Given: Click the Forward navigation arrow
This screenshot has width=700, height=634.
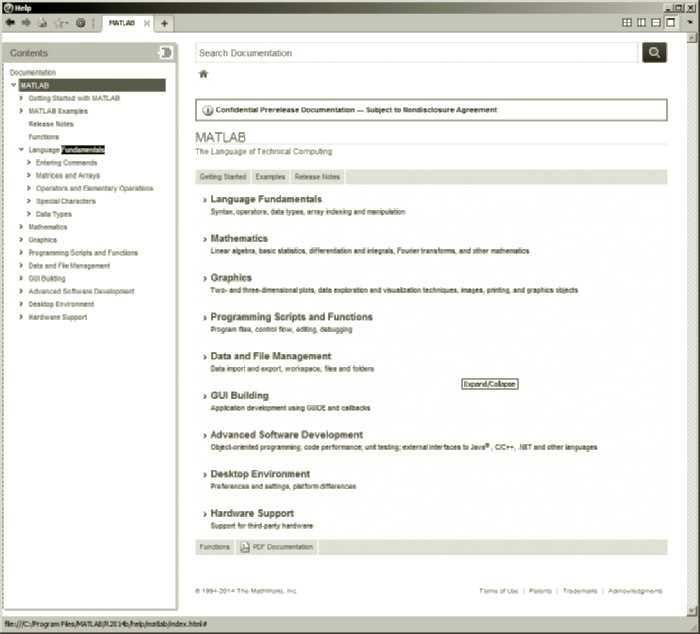Looking at the screenshot, I should tap(26, 23).
